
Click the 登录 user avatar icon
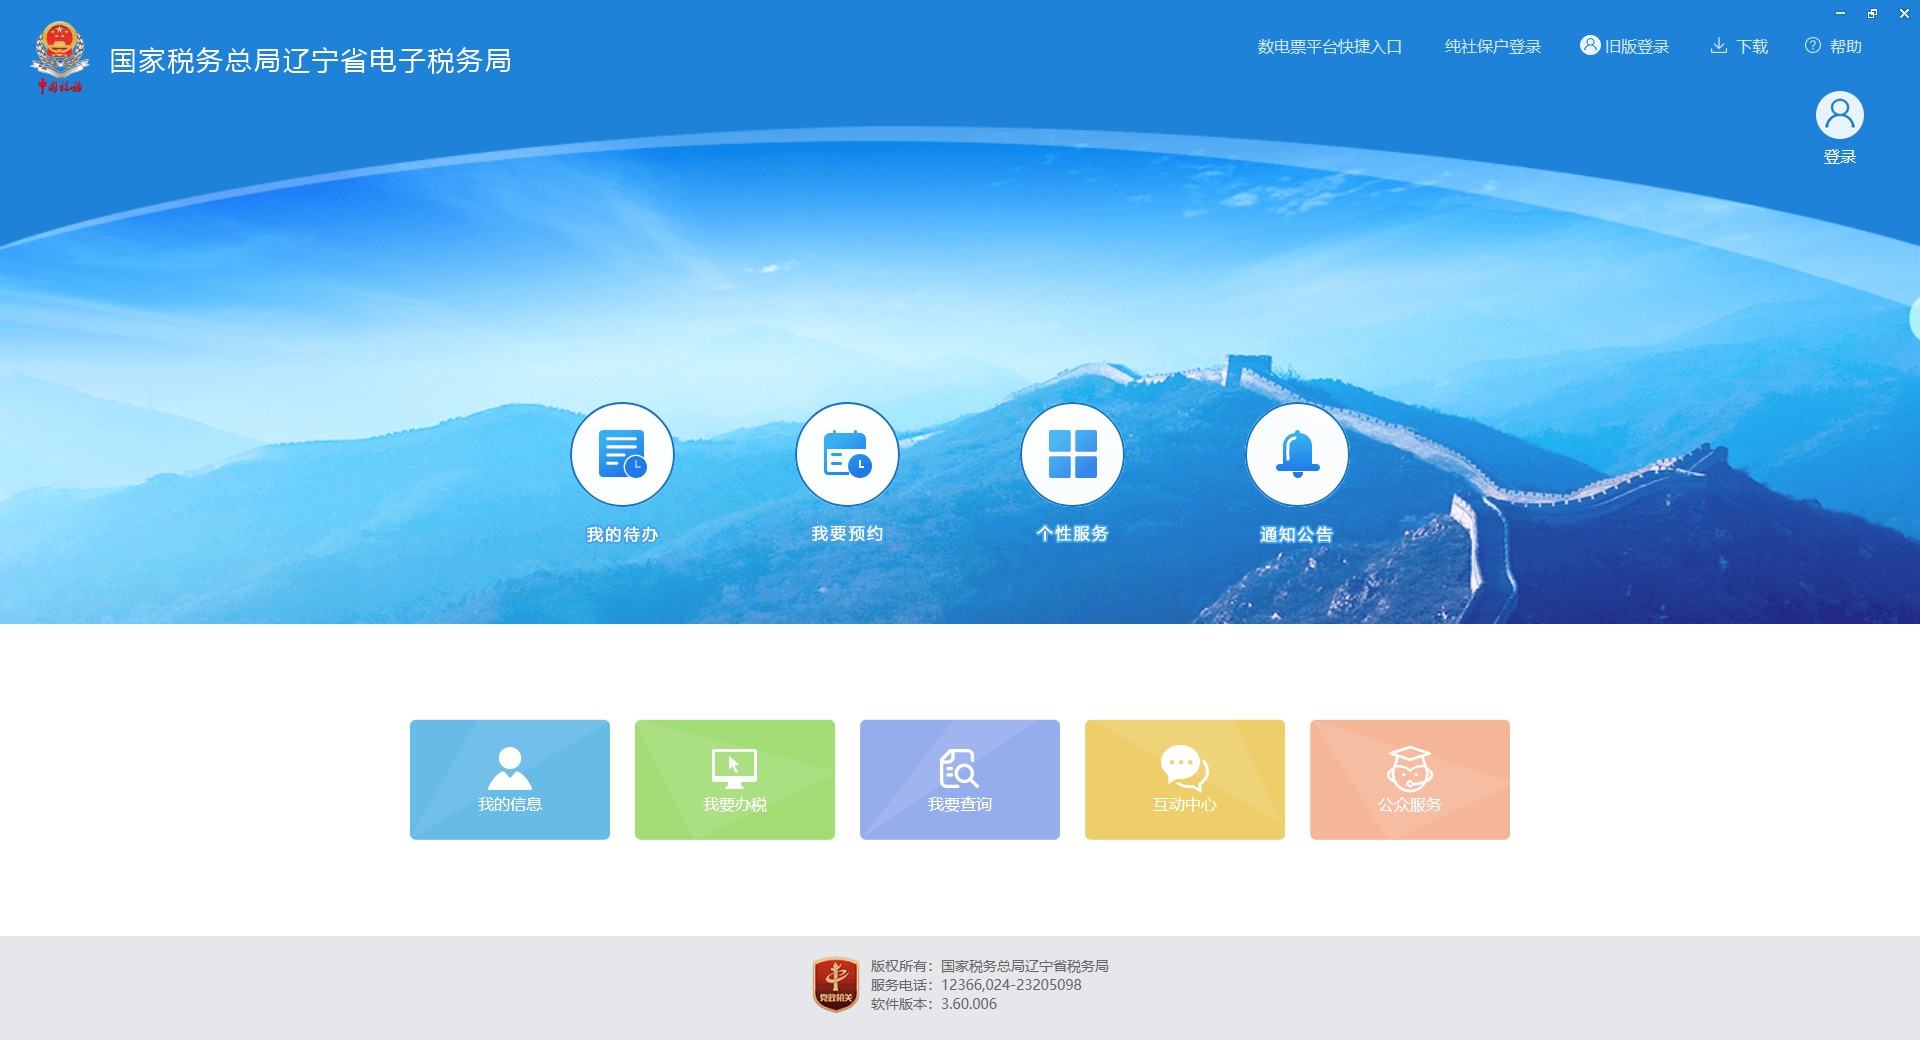pos(1840,115)
